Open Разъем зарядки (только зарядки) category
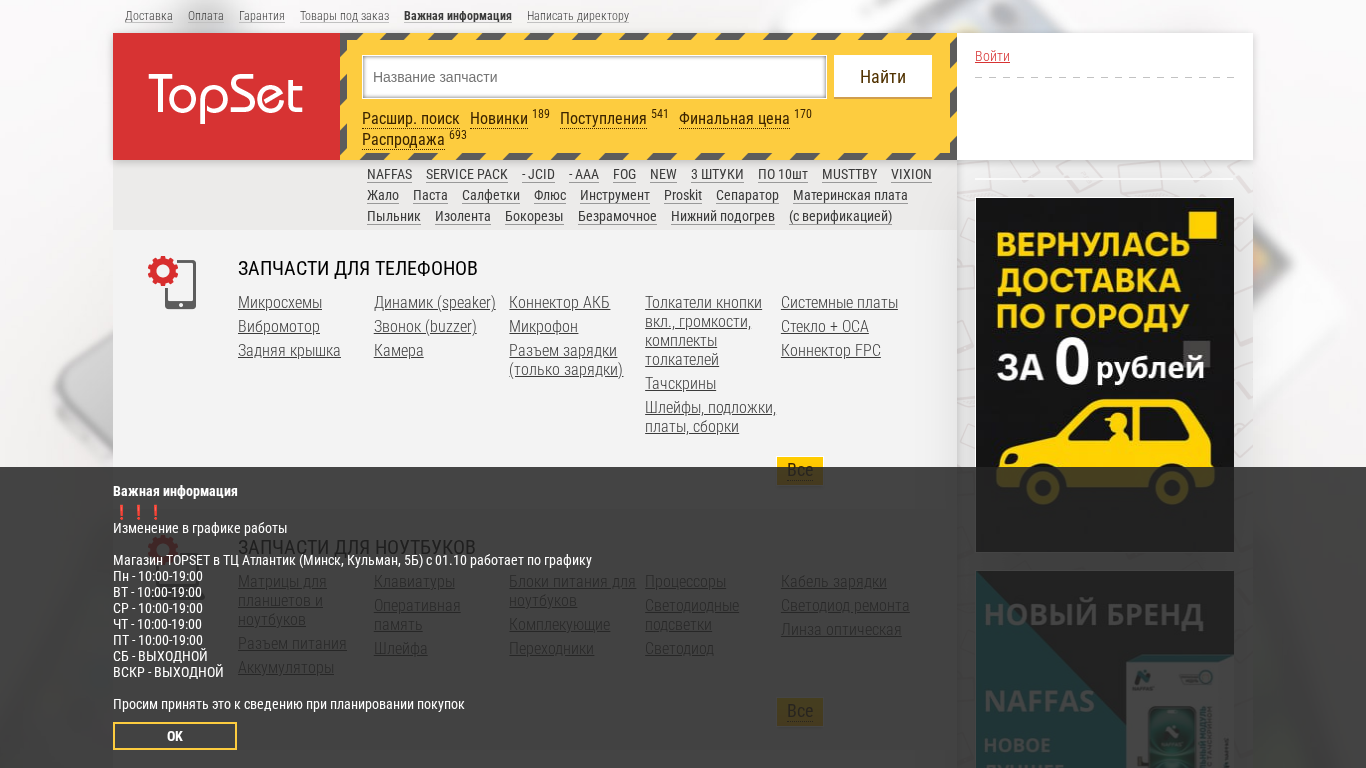Screen dimensions: 1366x768 click(566, 360)
